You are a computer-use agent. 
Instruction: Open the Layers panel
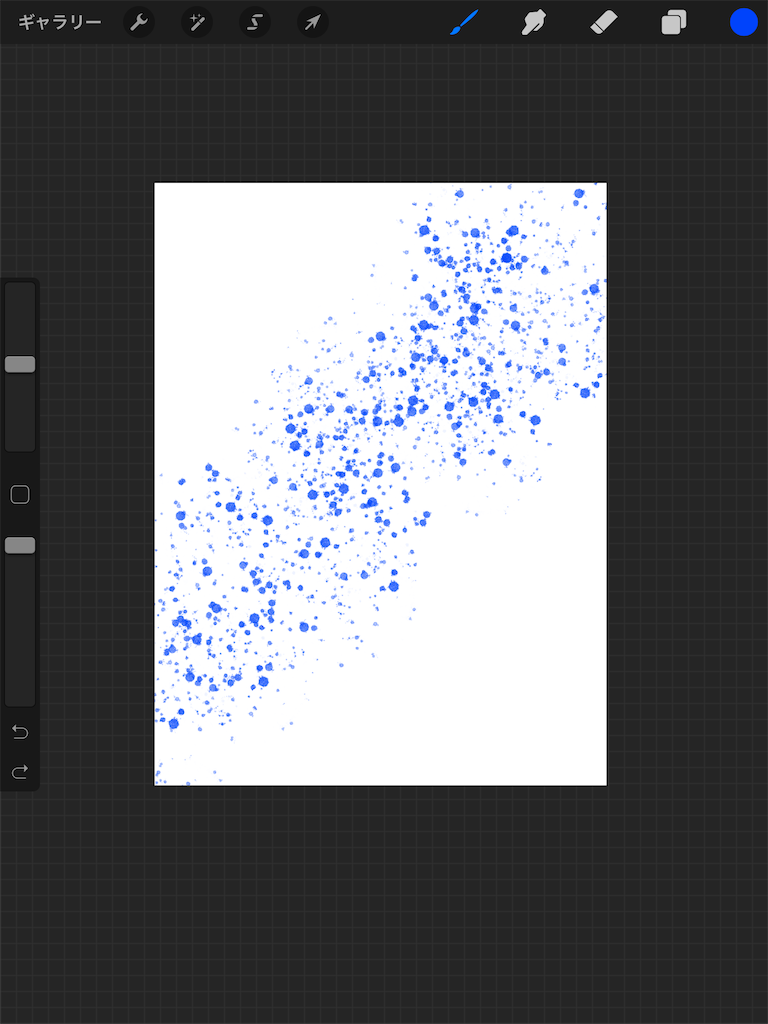(x=674, y=23)
